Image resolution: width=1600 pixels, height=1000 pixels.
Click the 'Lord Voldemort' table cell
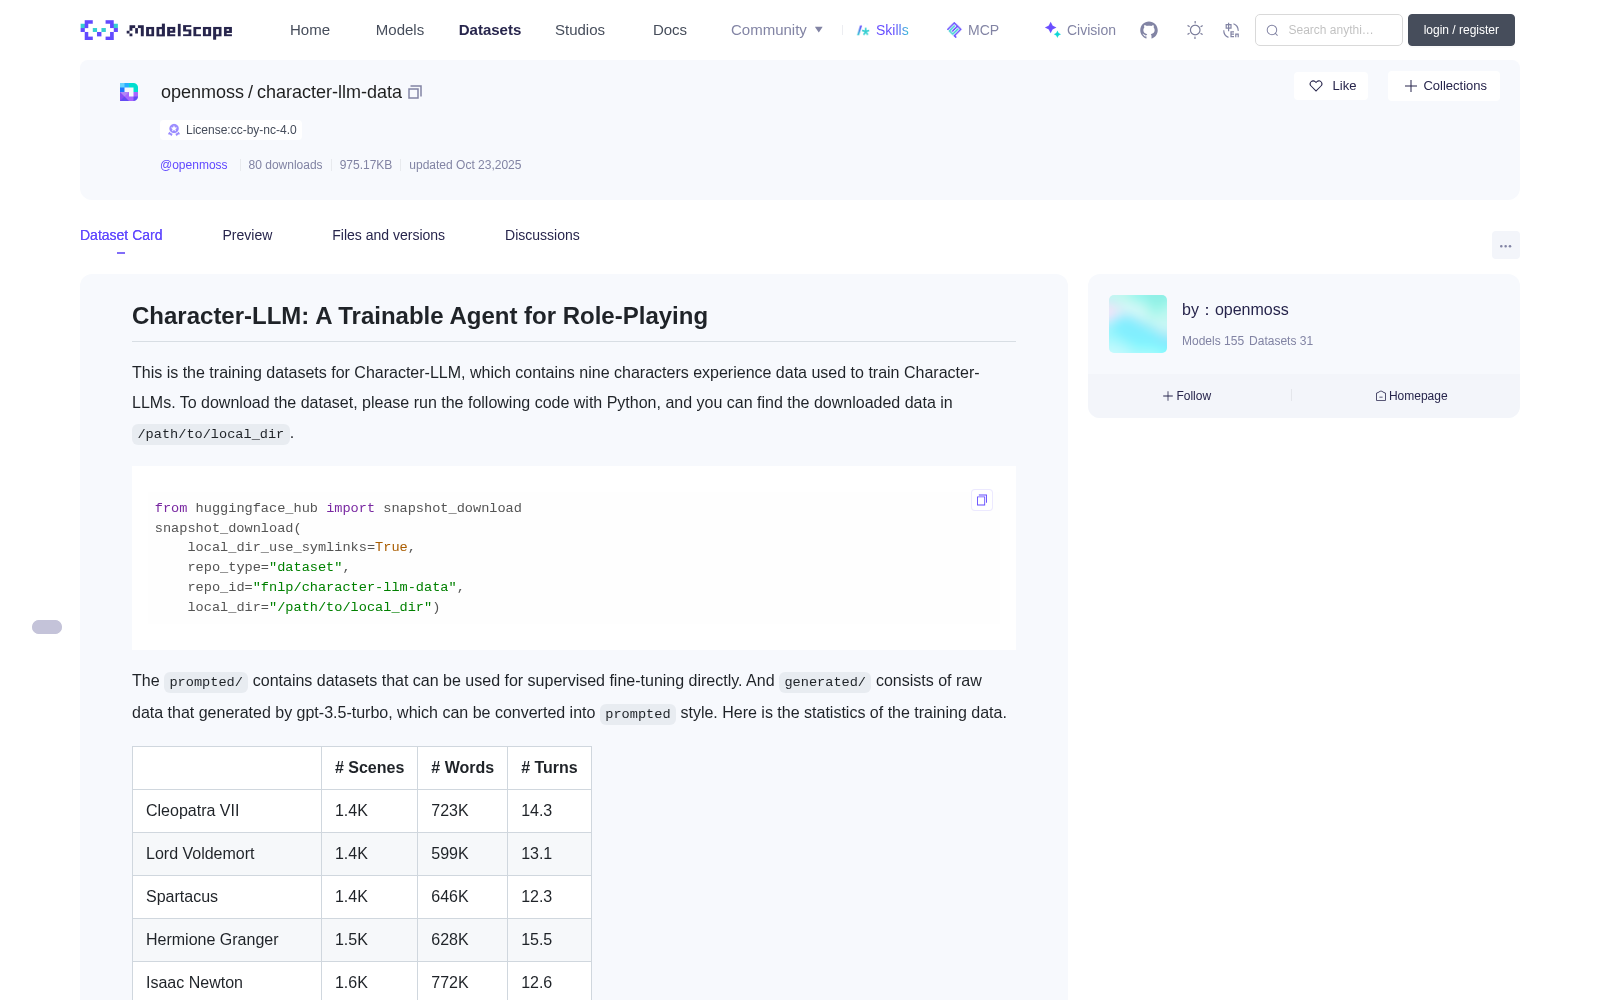[x=227, y=854]
